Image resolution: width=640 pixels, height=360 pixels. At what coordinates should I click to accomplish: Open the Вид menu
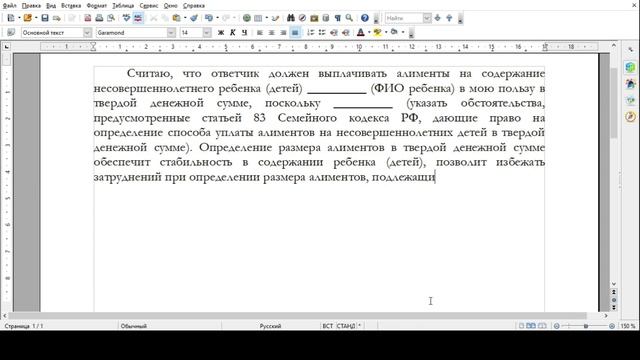51,6
